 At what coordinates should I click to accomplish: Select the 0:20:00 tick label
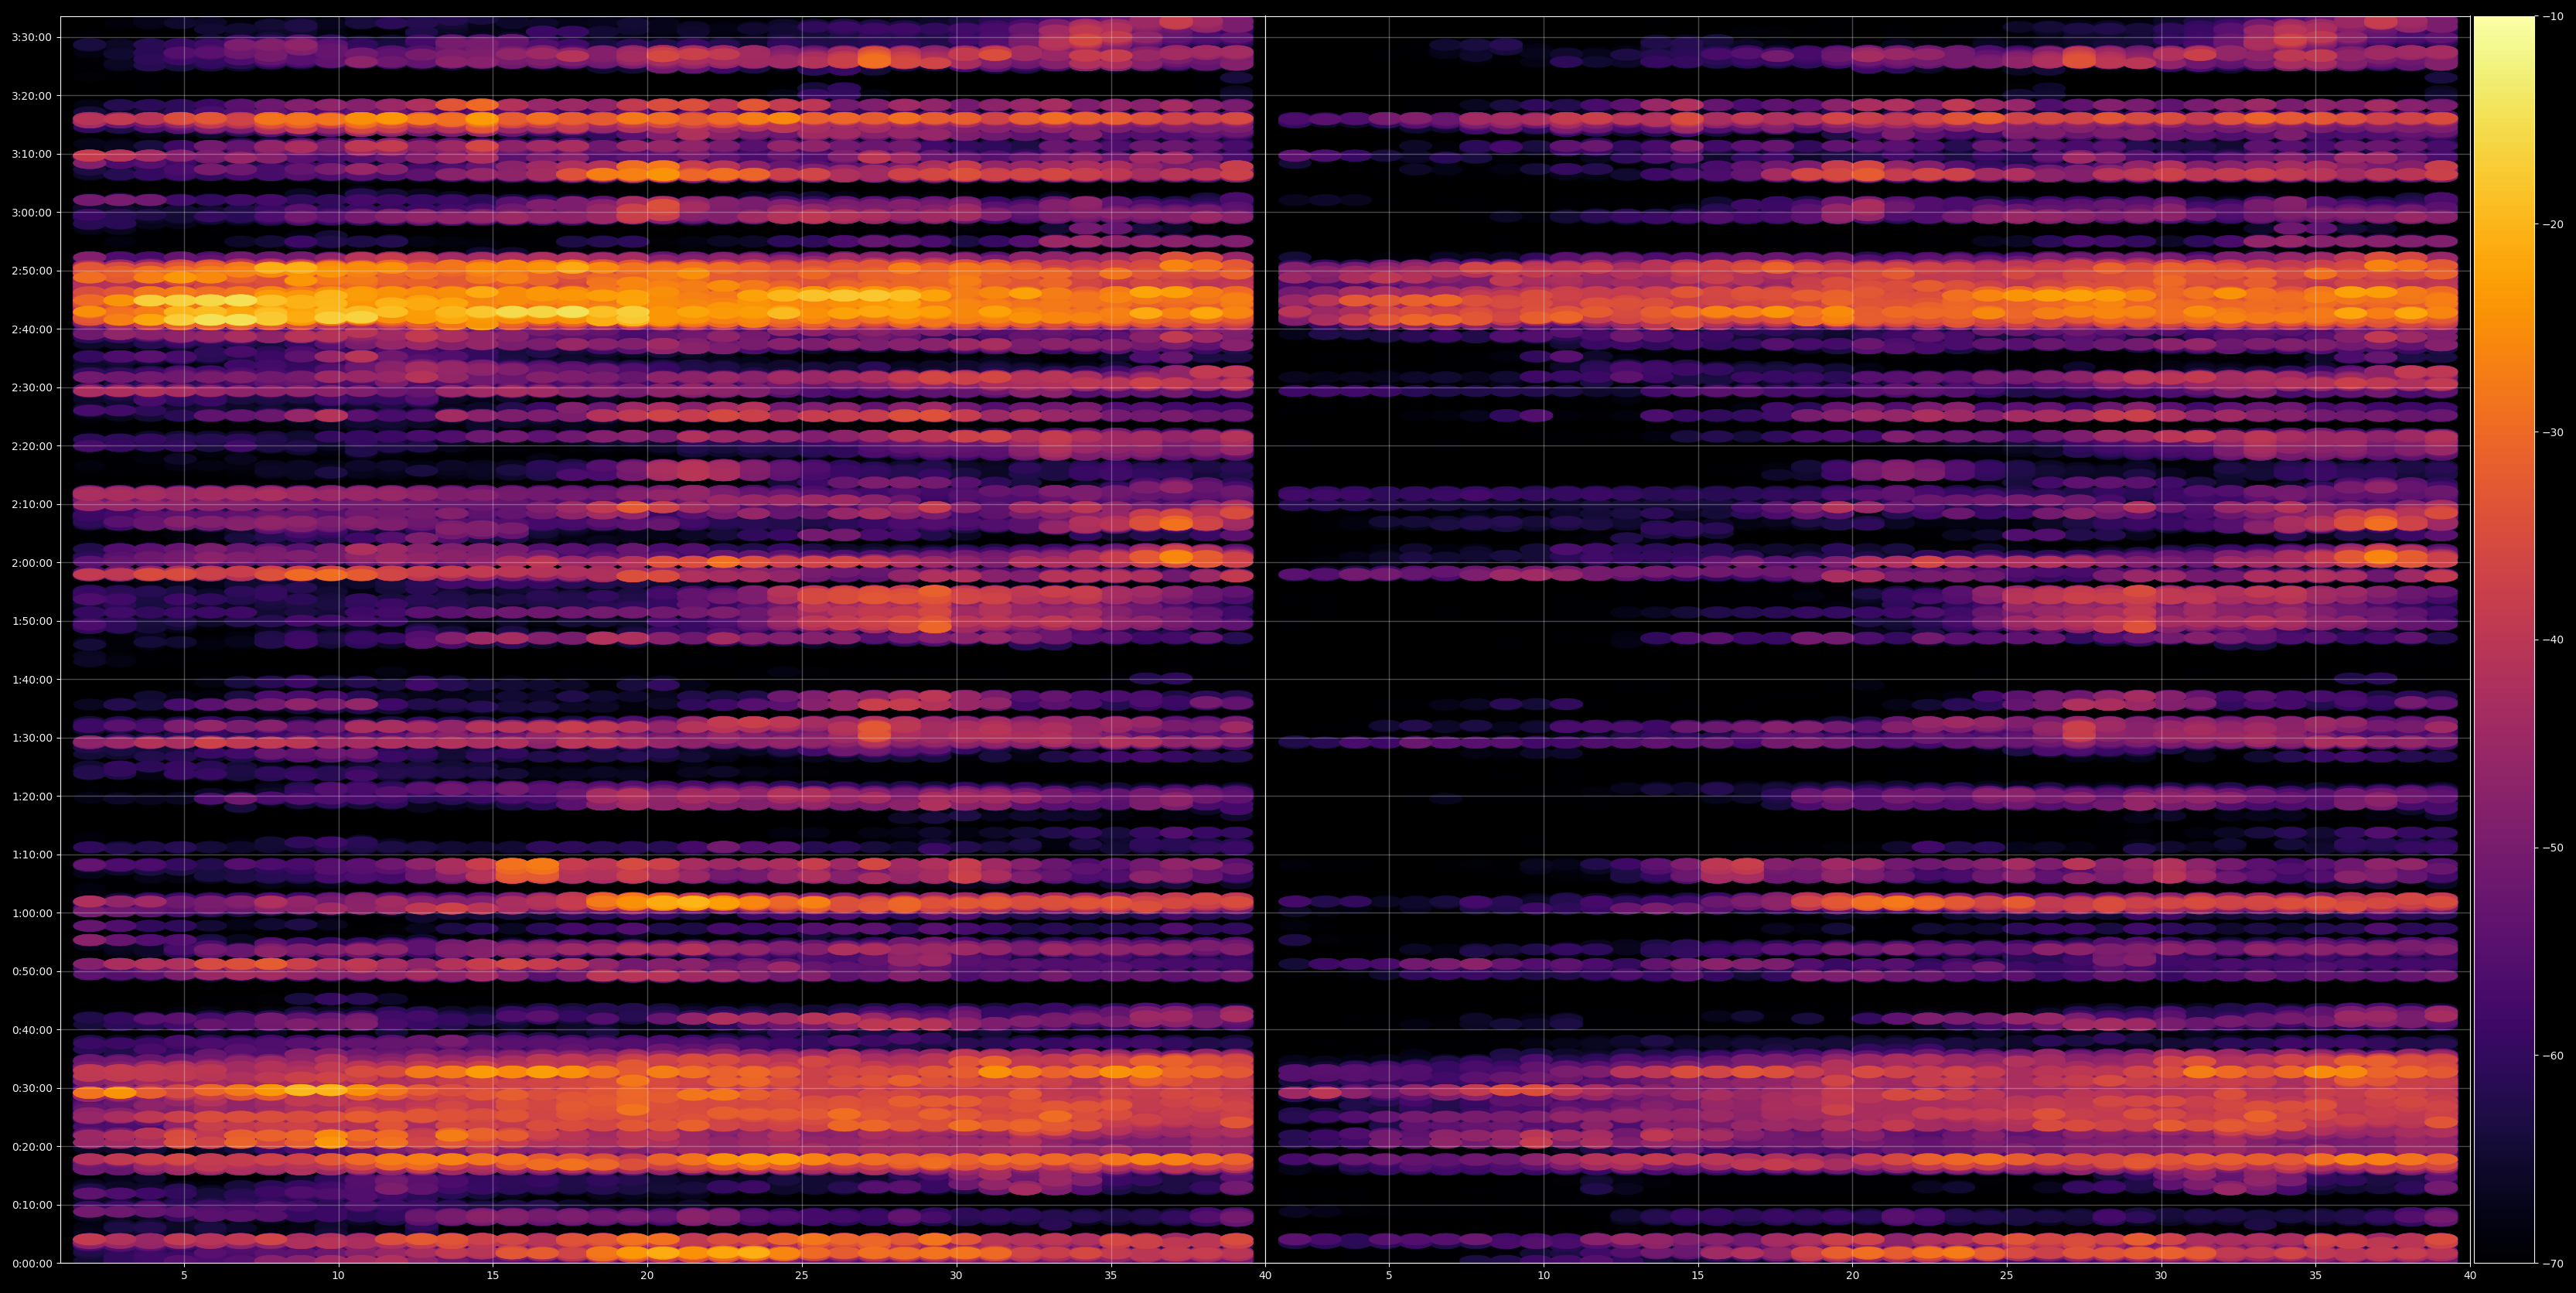click(31, 1146)
